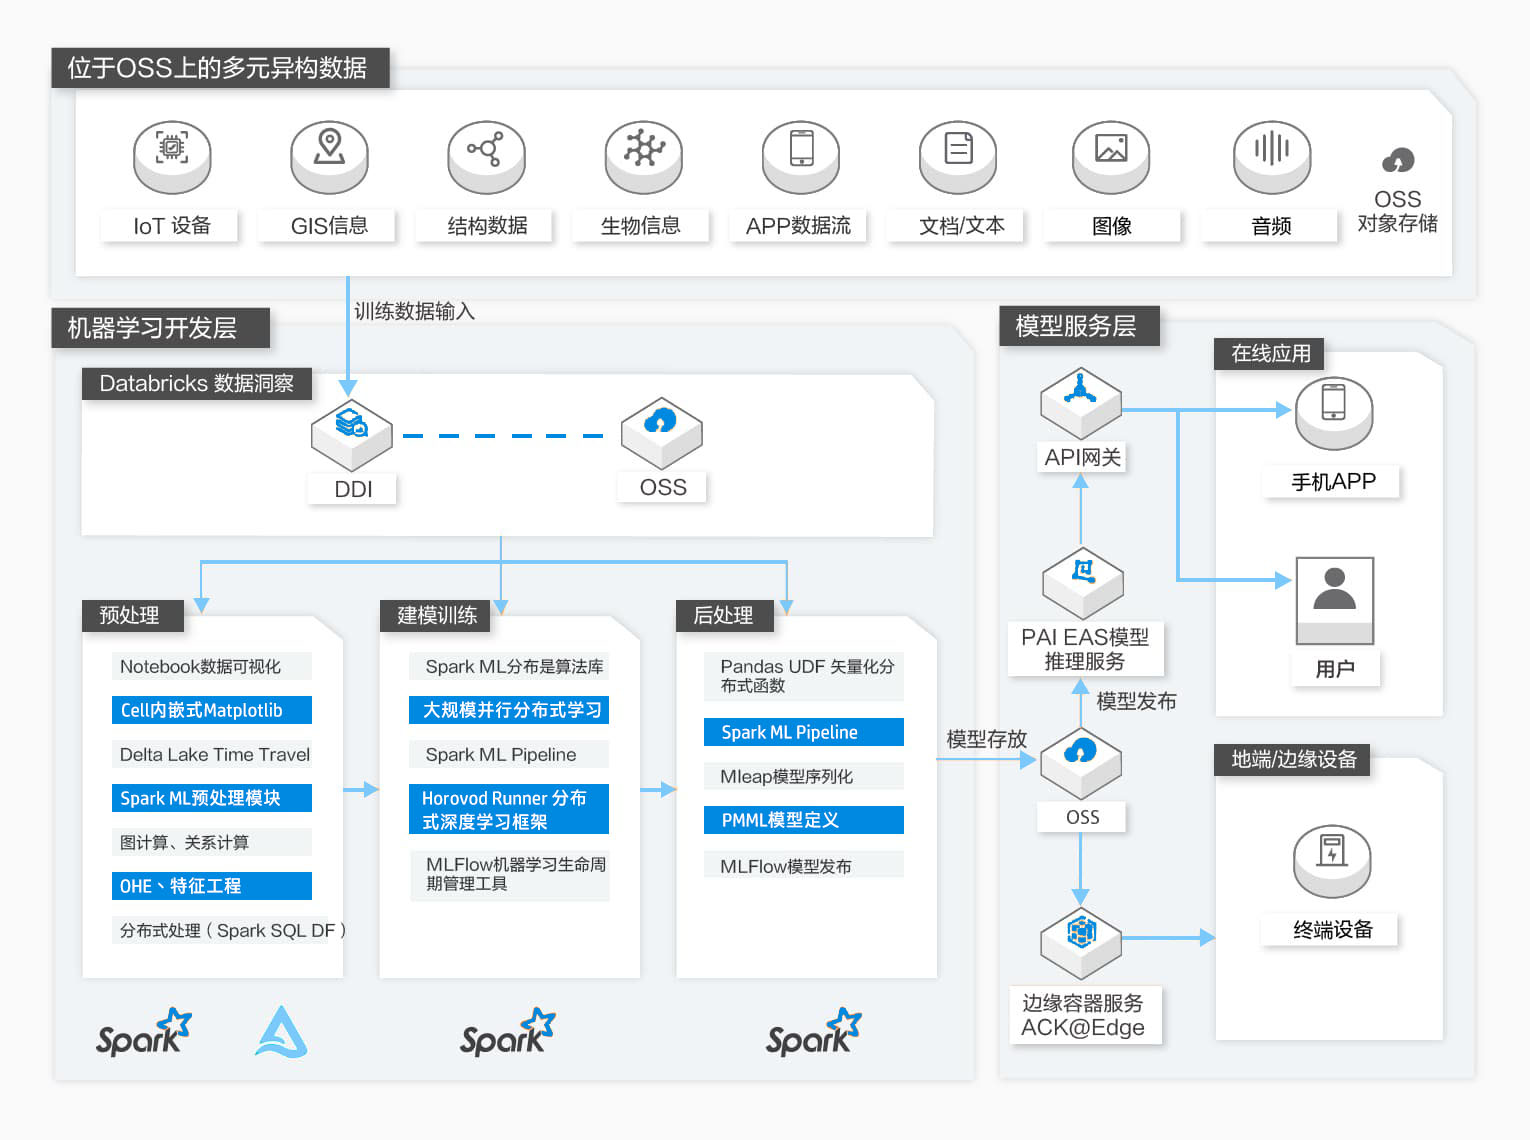Viewport: 1530px width, 1140px height.
Task: Select the ACK@Edge container cube icon
Action: [1081, 943]
